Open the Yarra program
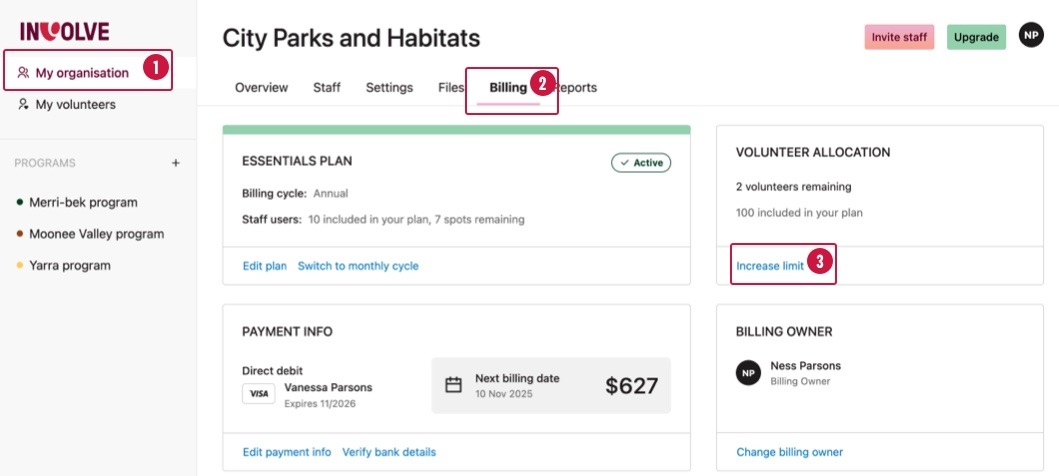Image resolution: width=1059 pixels, height=476 pixels. [x=70, y=265]
